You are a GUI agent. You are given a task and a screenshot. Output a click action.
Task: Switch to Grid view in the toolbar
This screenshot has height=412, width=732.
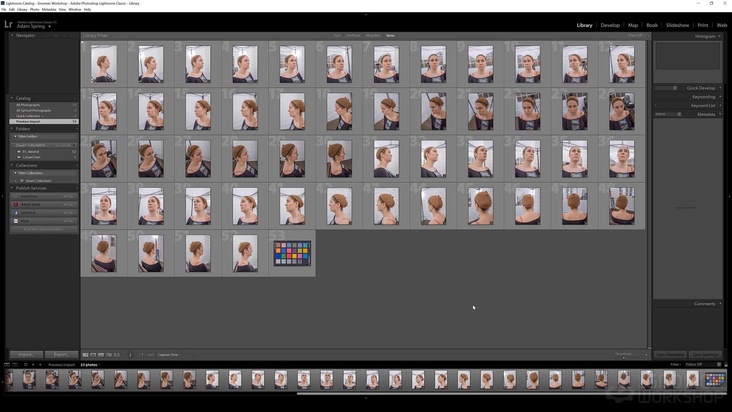(x=85, y=355)
